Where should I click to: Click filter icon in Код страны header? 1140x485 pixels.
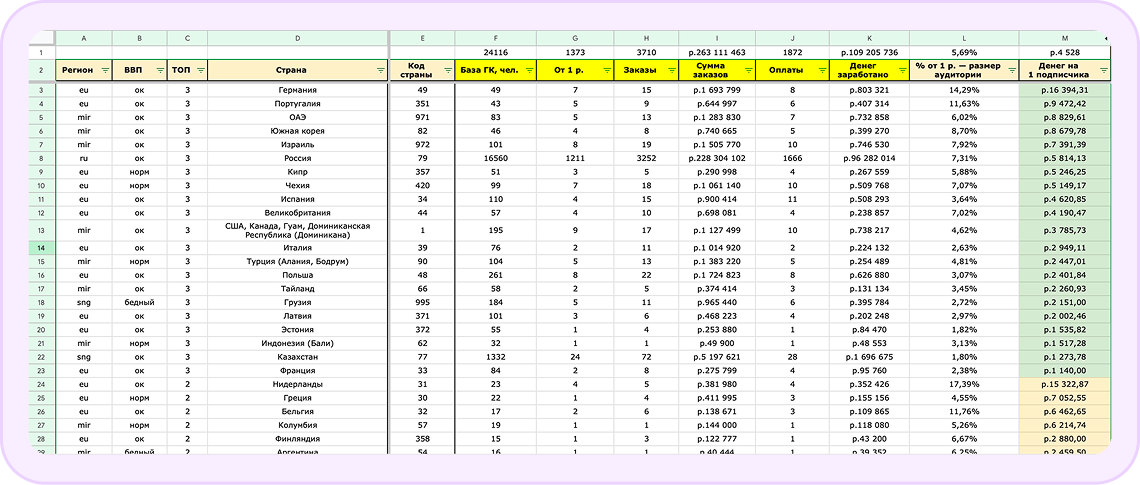447,71
